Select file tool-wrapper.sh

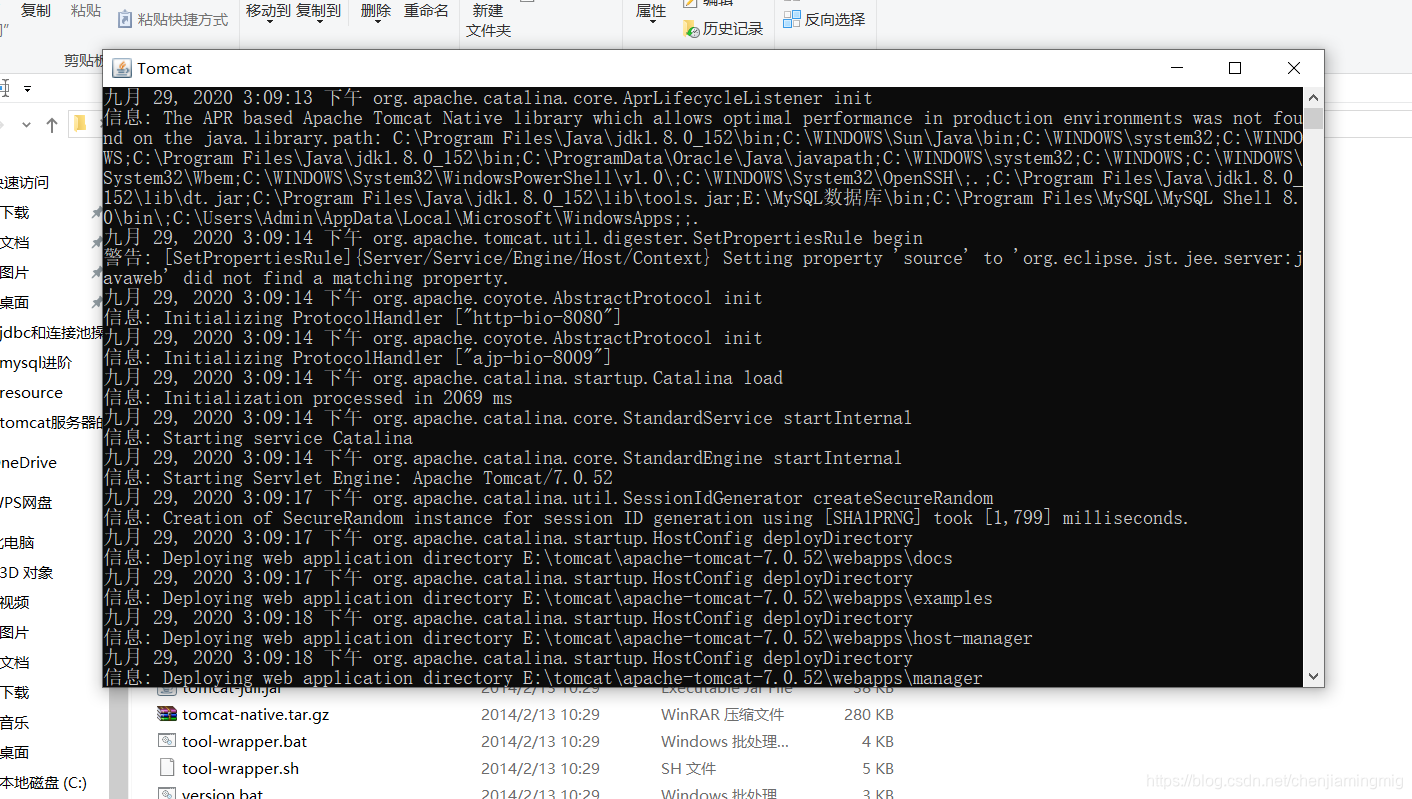click(240, 768)
